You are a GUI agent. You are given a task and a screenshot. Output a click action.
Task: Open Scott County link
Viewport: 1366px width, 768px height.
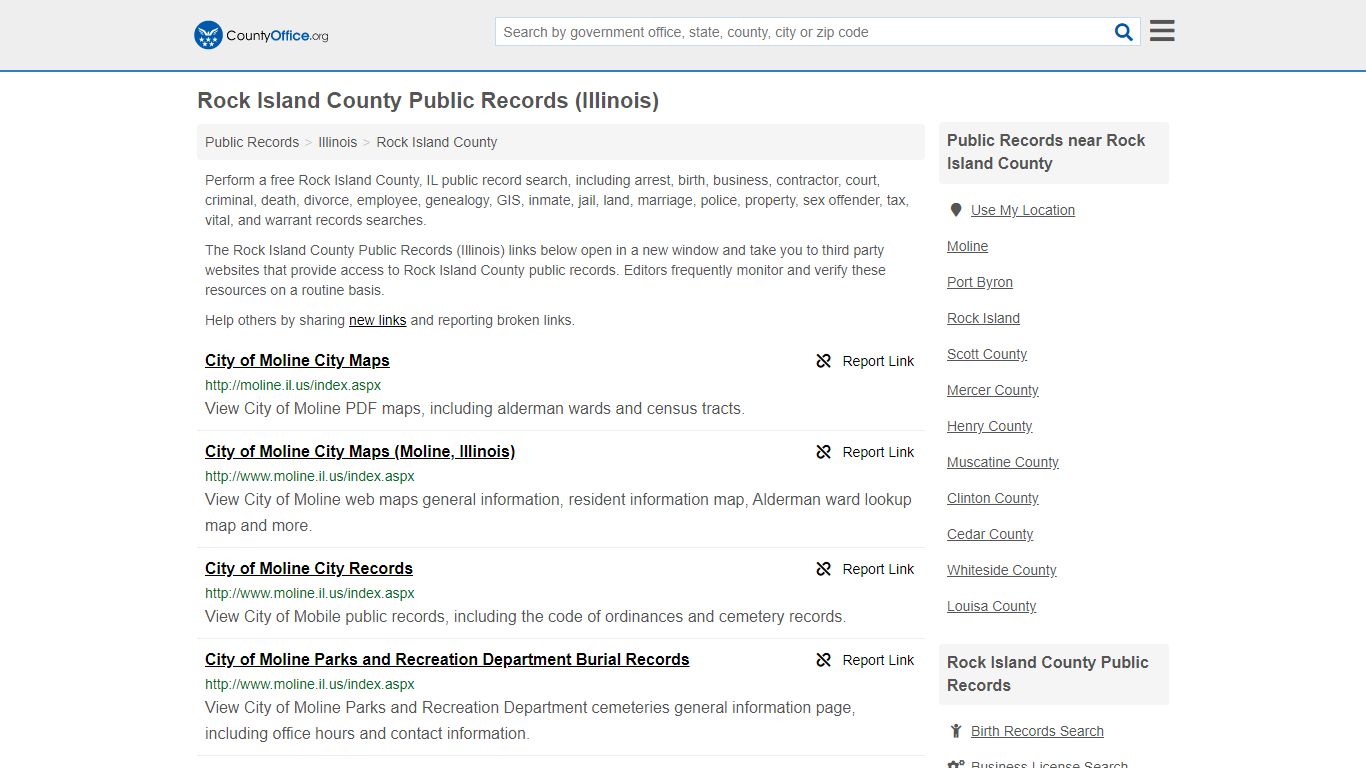pos(987,354)
